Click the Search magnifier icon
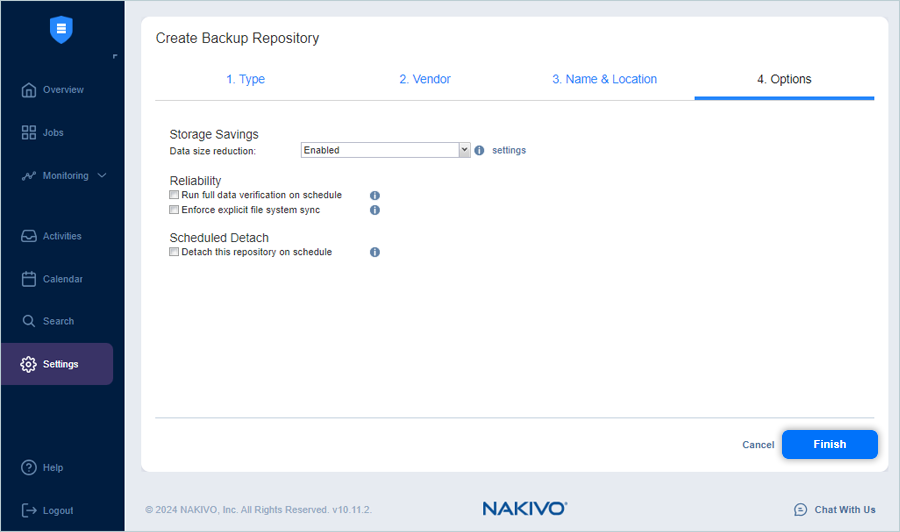 coord(29,321)
